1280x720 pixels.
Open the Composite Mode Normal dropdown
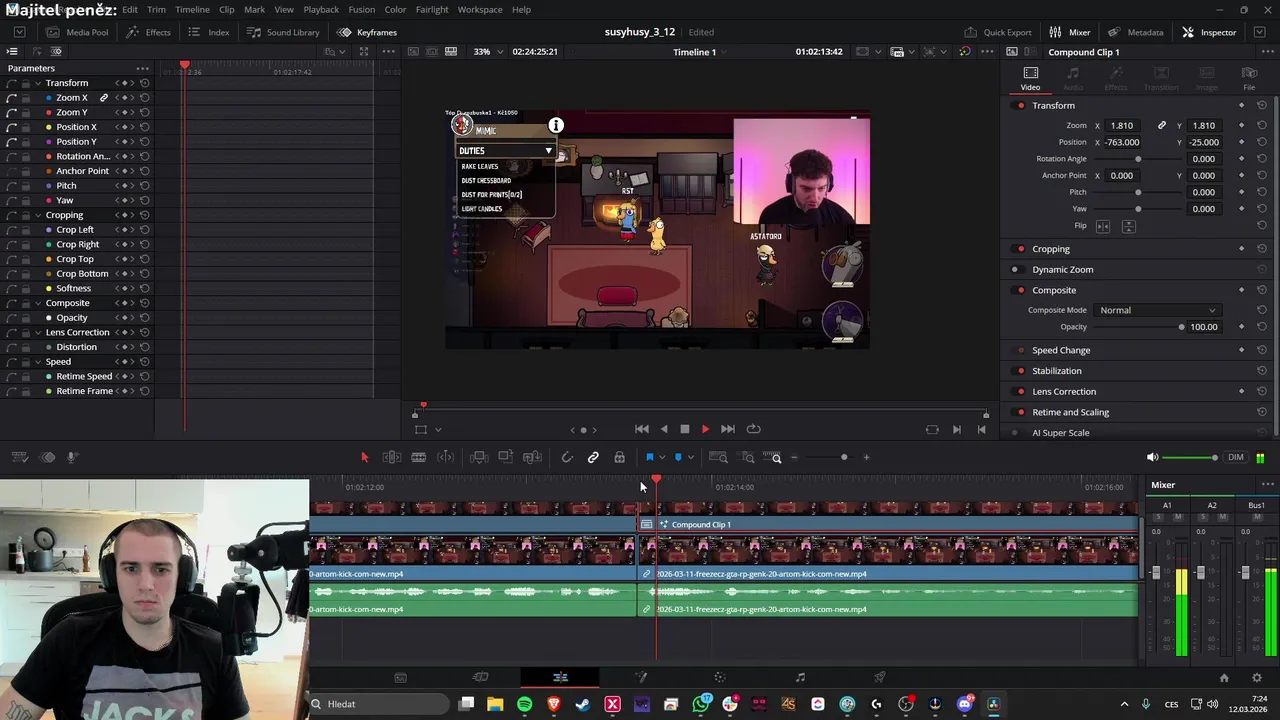(1157, 310)
